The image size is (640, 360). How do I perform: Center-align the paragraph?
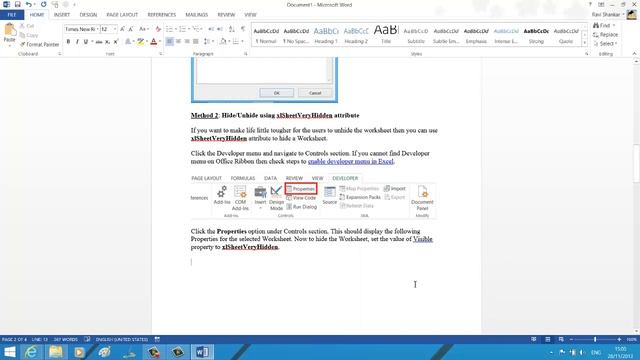178,42
